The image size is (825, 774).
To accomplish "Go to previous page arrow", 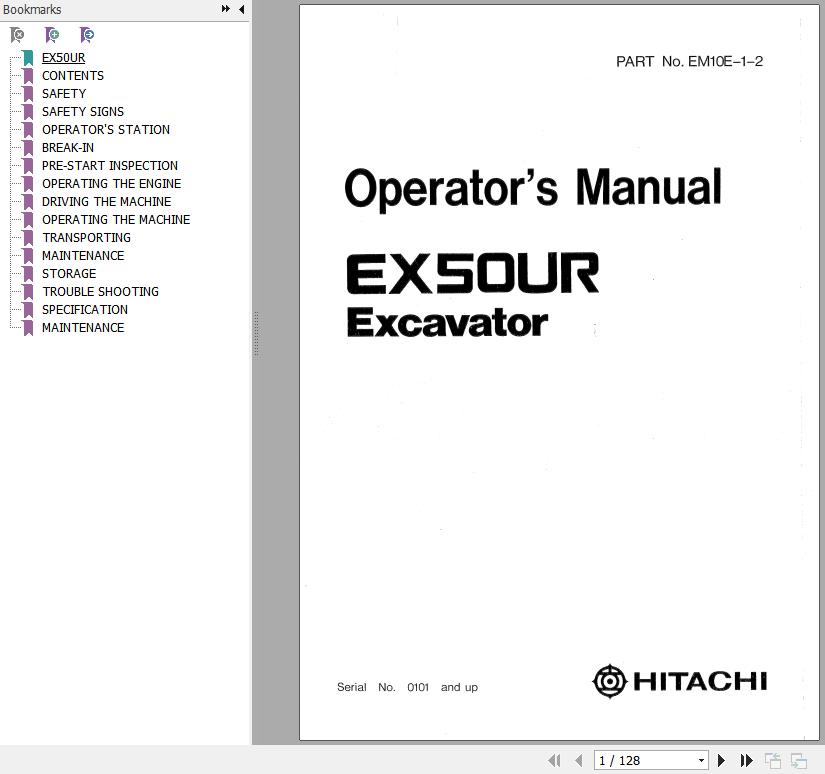I will click(x=579, y=760).
